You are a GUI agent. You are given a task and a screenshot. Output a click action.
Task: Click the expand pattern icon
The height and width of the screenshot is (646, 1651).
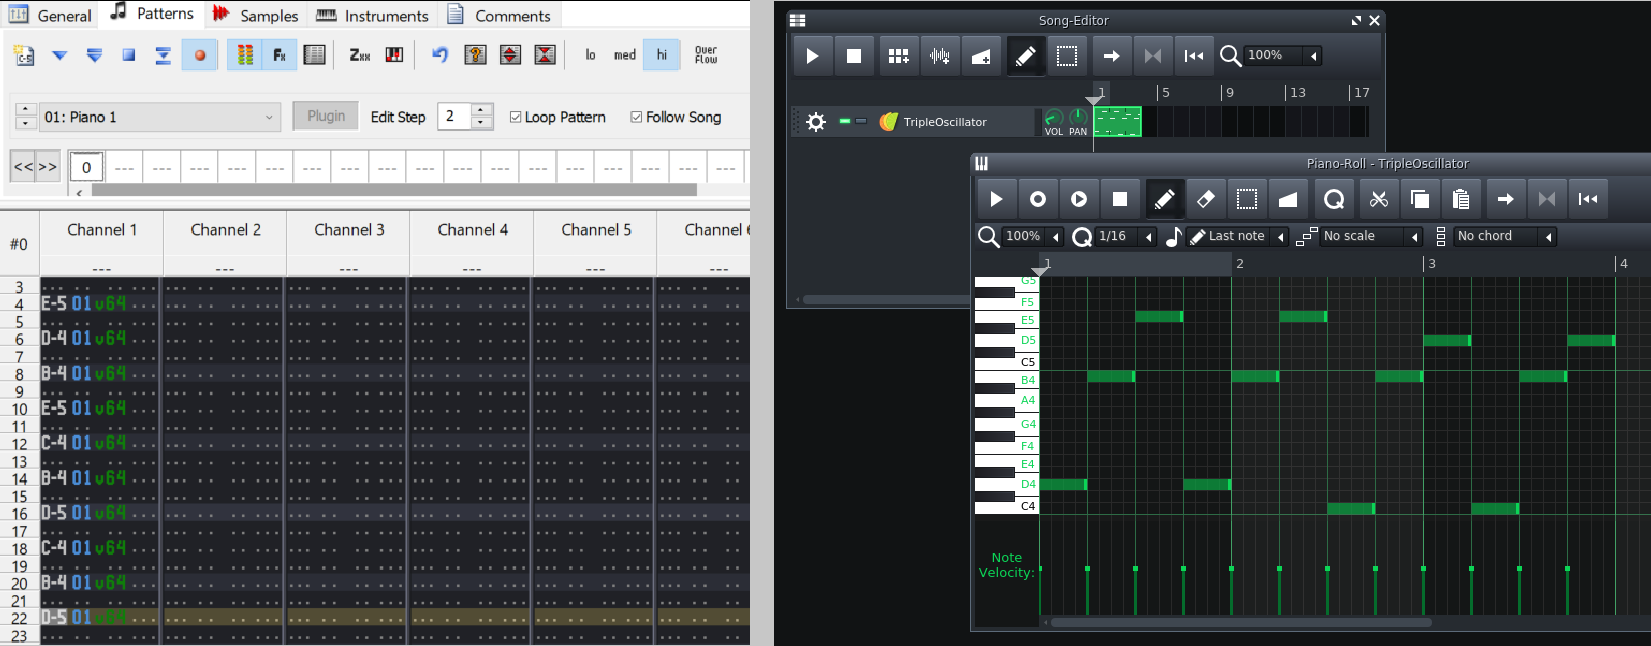point(510,55)
